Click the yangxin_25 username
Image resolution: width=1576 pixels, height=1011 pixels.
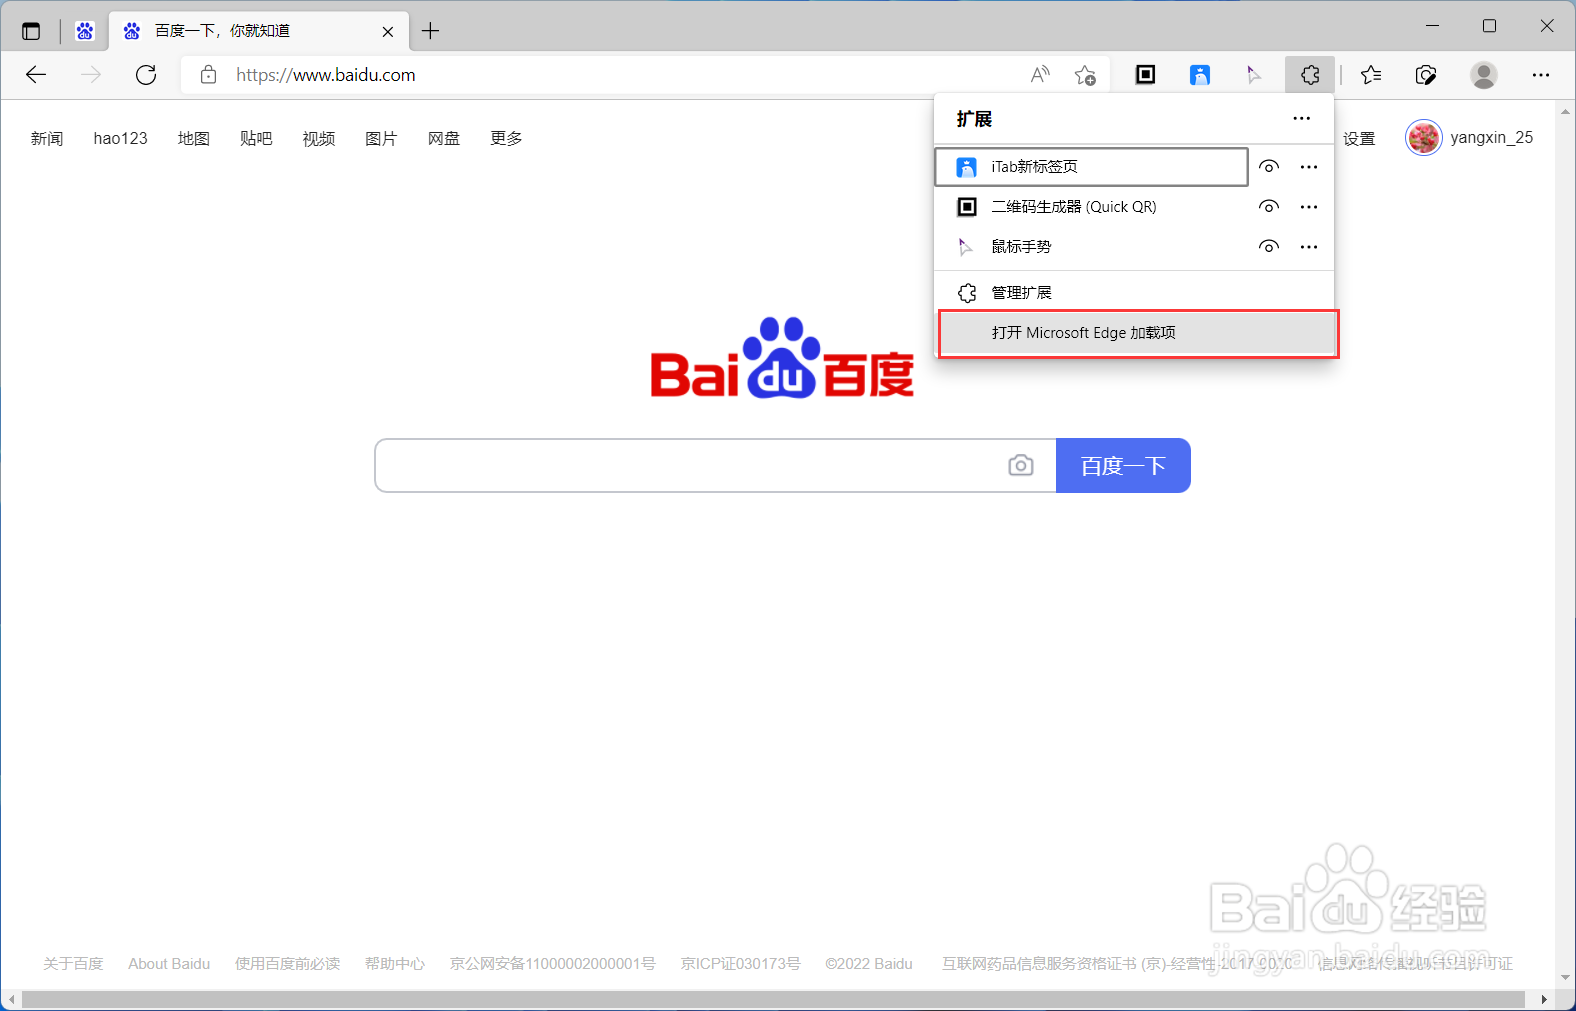1492,138
